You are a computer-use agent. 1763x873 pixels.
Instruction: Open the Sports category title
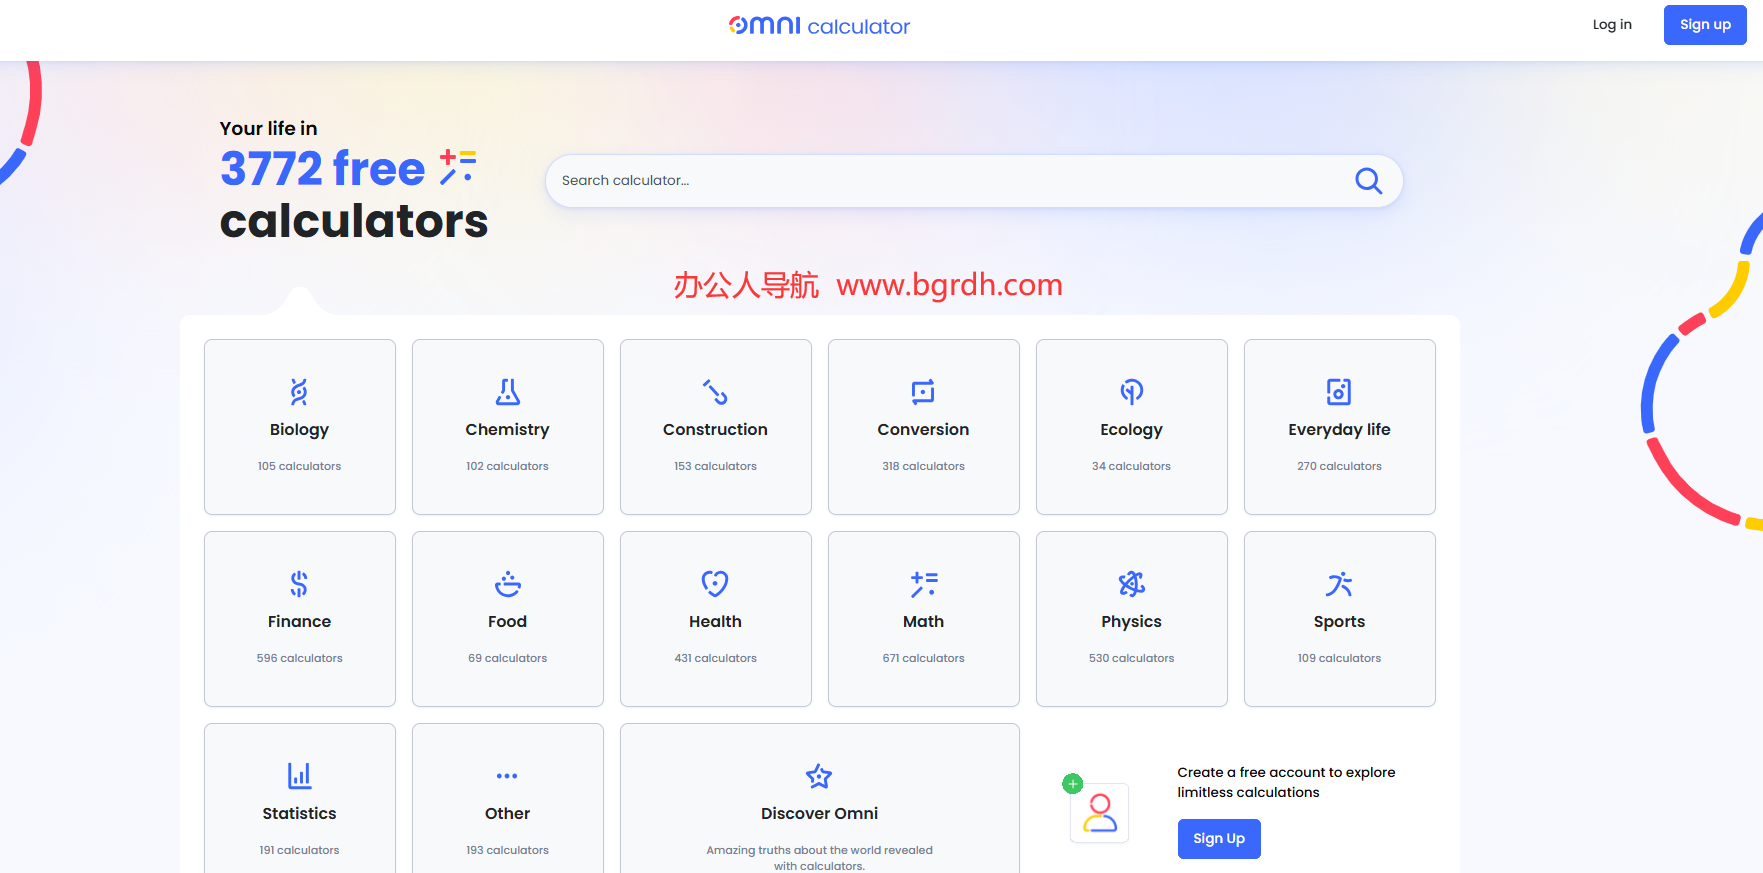(1339, 622)
